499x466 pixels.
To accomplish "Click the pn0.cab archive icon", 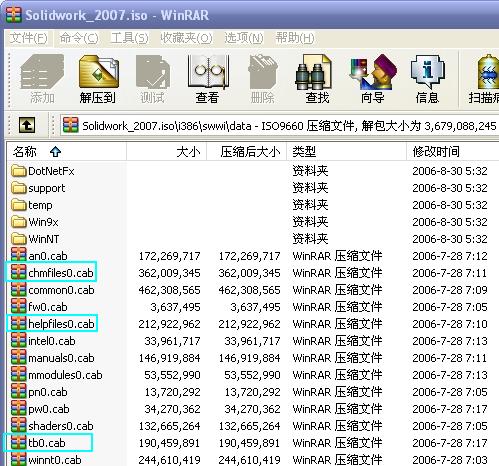I will (x=18, y=391).
